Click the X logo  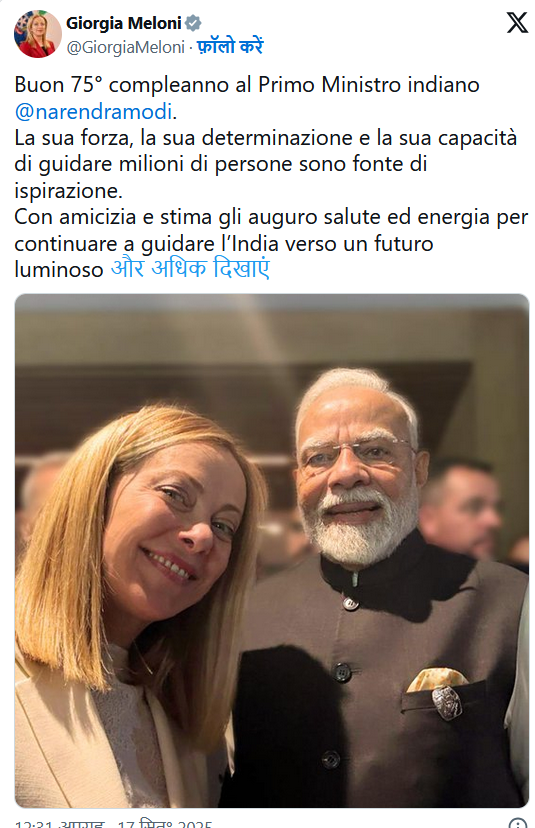(x=517, y=23)
